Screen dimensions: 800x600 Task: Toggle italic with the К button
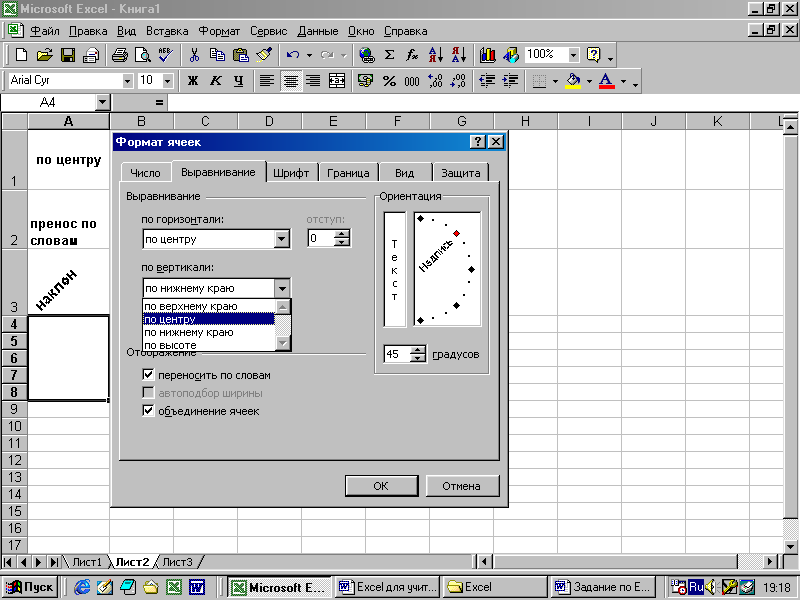click(x=216, y=81)
